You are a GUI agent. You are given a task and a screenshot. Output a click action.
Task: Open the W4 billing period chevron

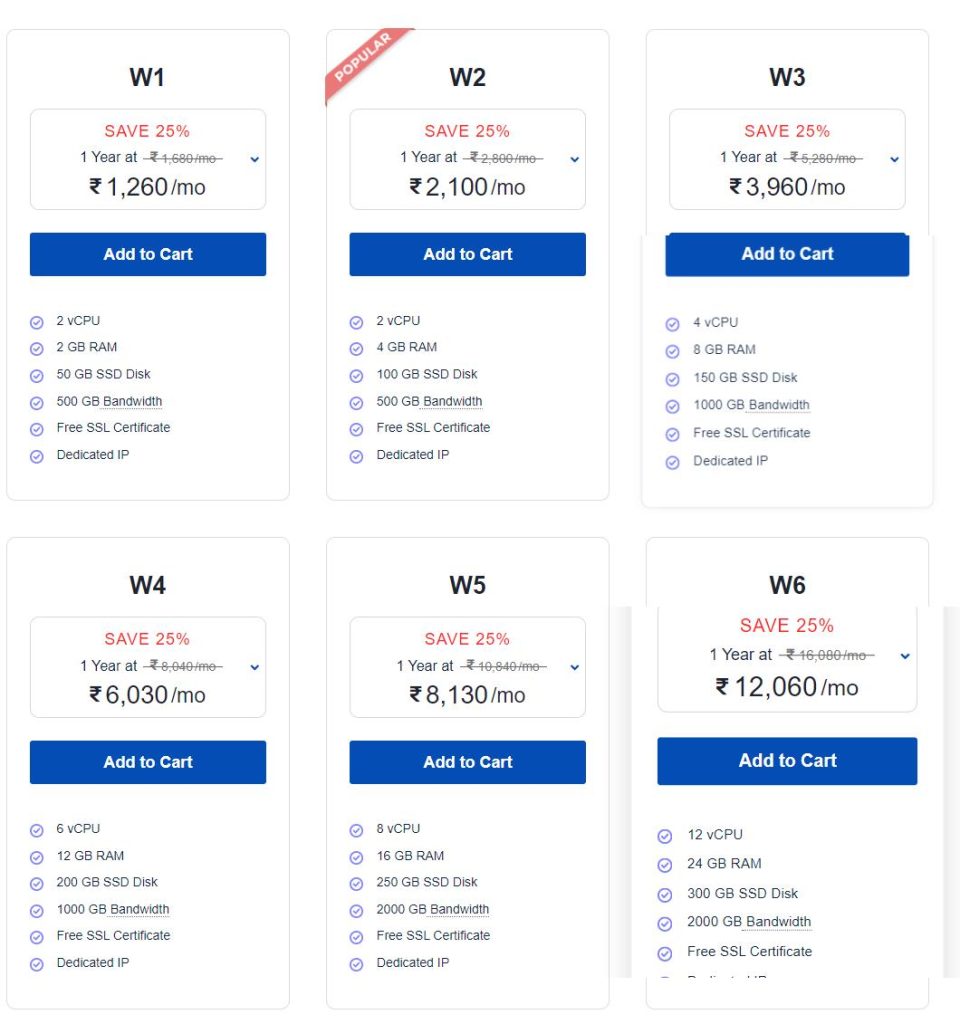click(x=255, y=667)
